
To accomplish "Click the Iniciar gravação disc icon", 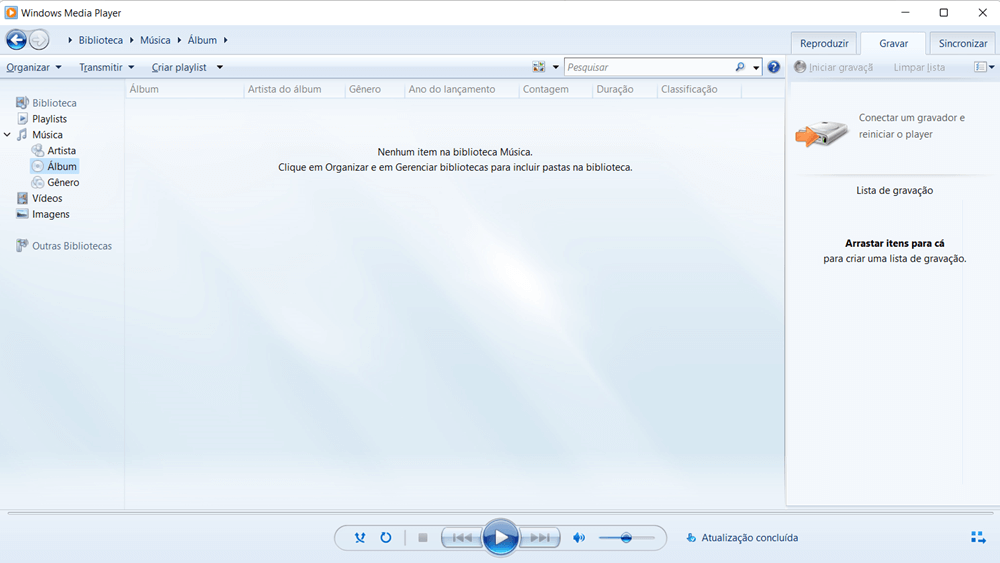I will pyautogui.click(x=800, y=67).
